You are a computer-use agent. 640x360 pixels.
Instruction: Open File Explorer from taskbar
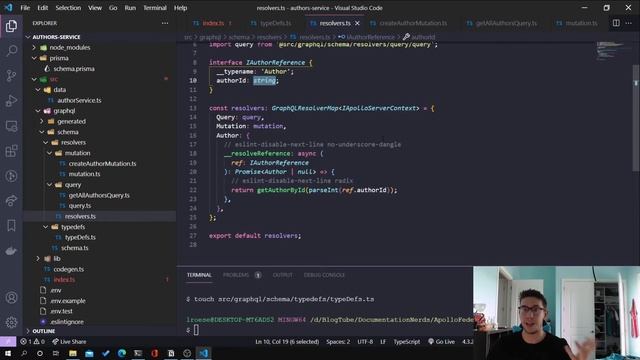pyautogui.click(x=73, y=353)
